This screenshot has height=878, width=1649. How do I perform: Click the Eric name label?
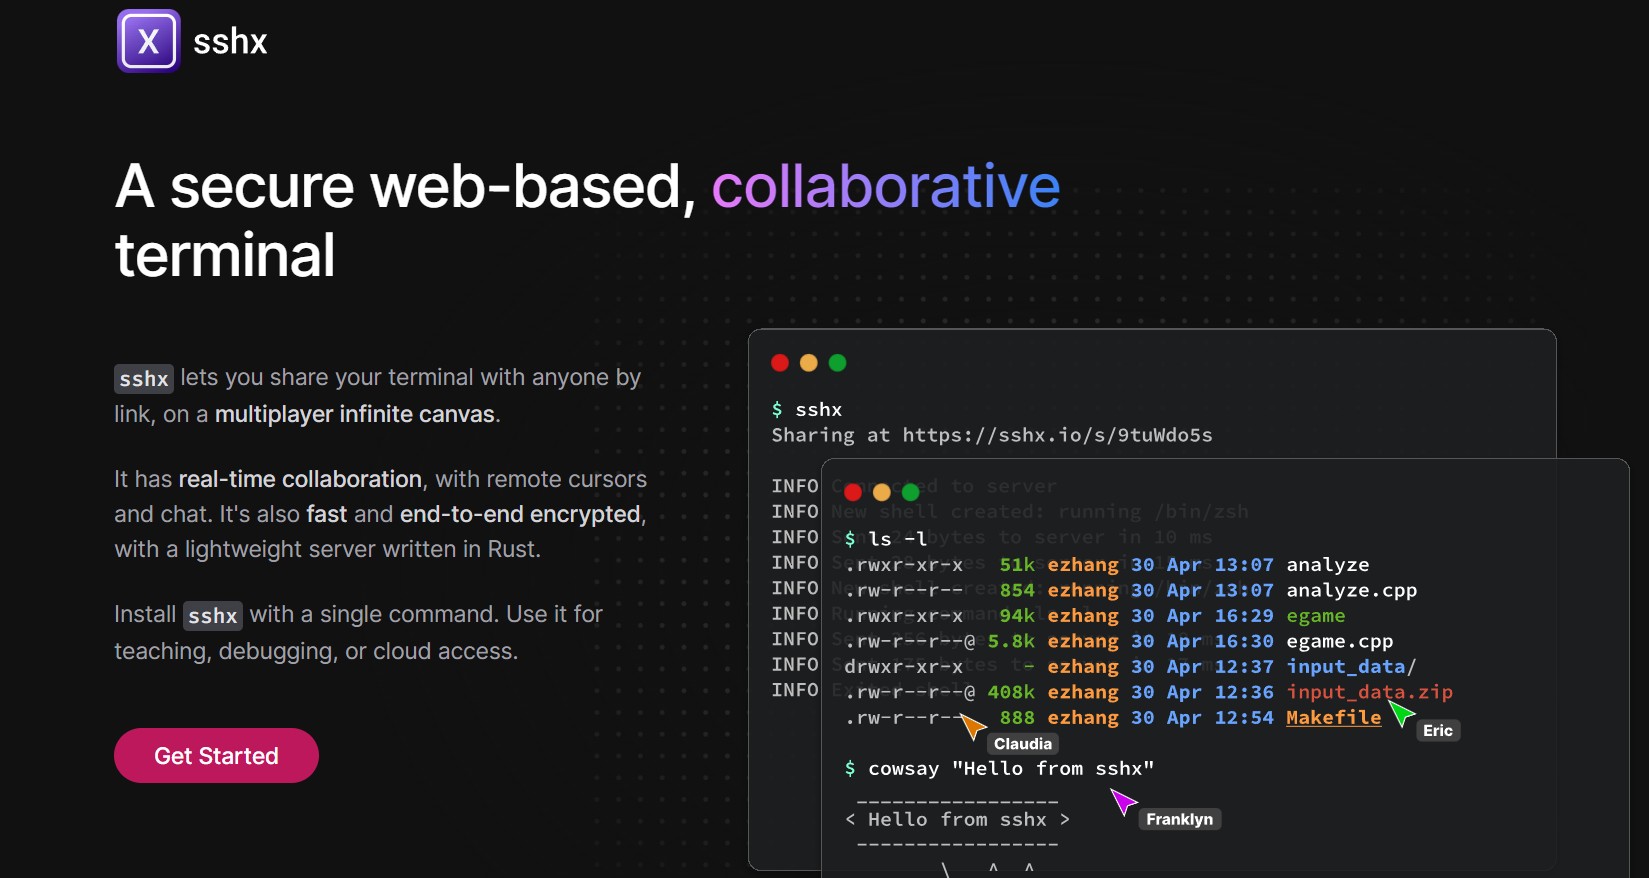click(1438, 731)
